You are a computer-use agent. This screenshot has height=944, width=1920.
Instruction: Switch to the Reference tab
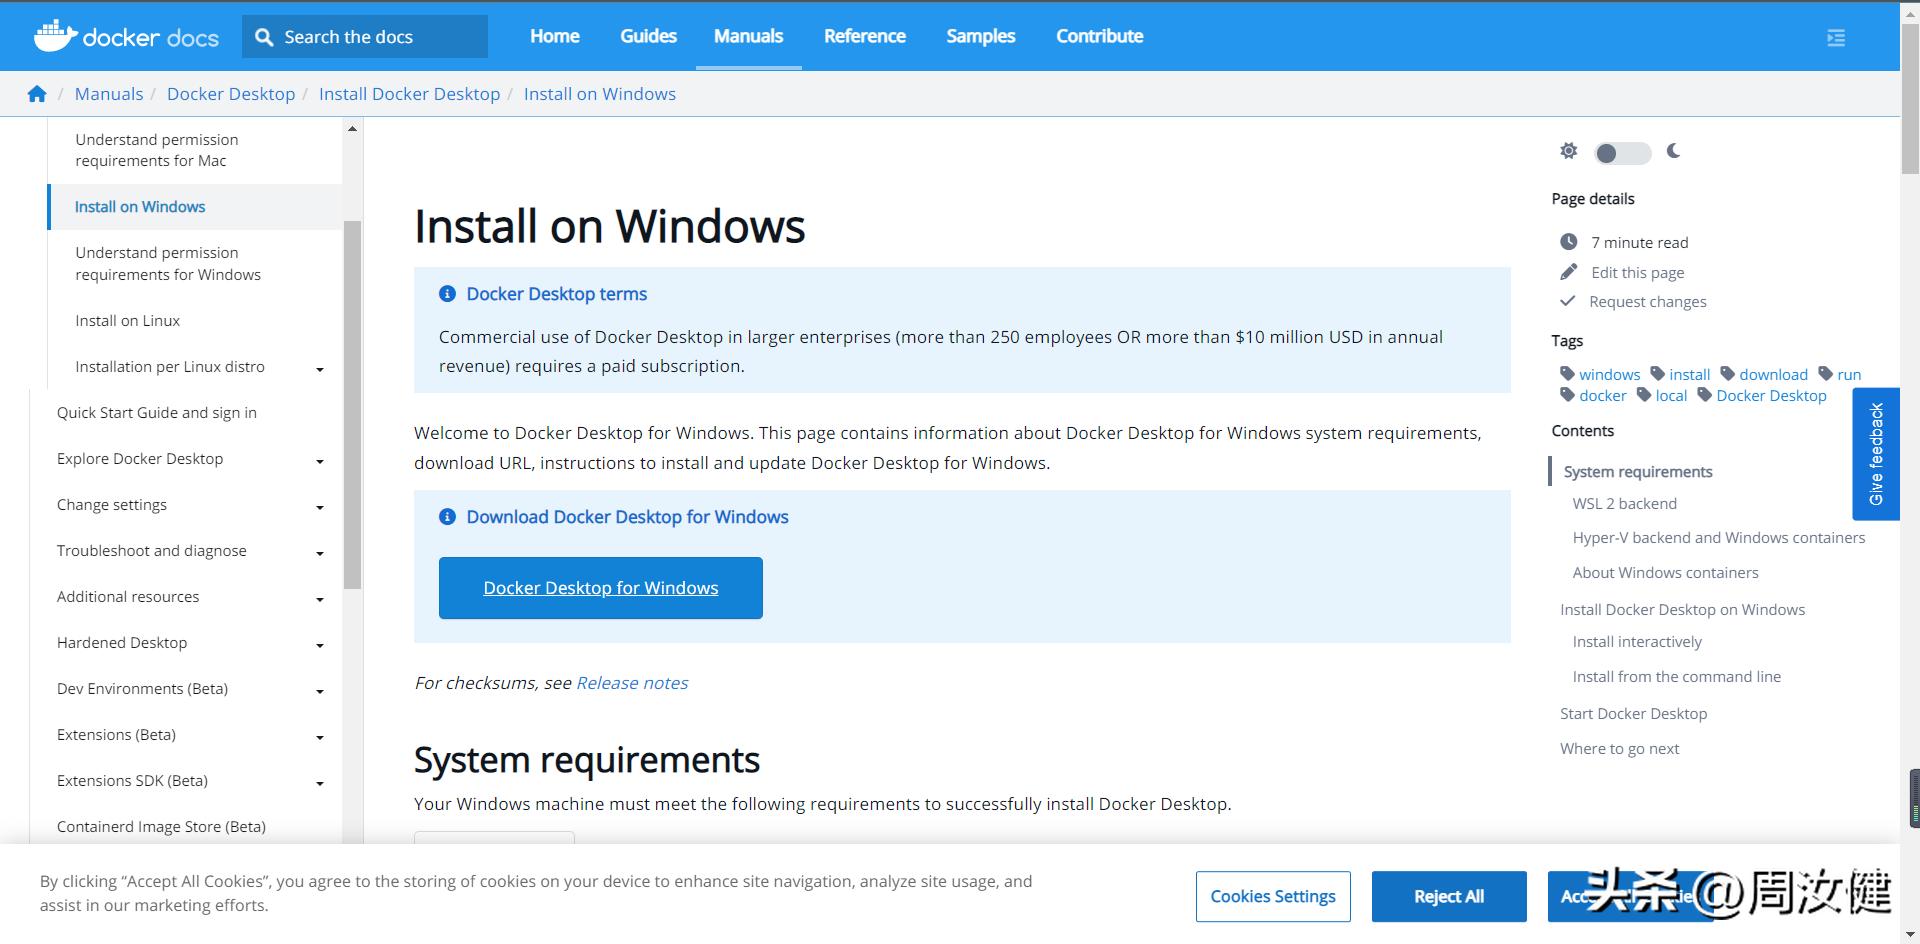(x=864, y=36)
